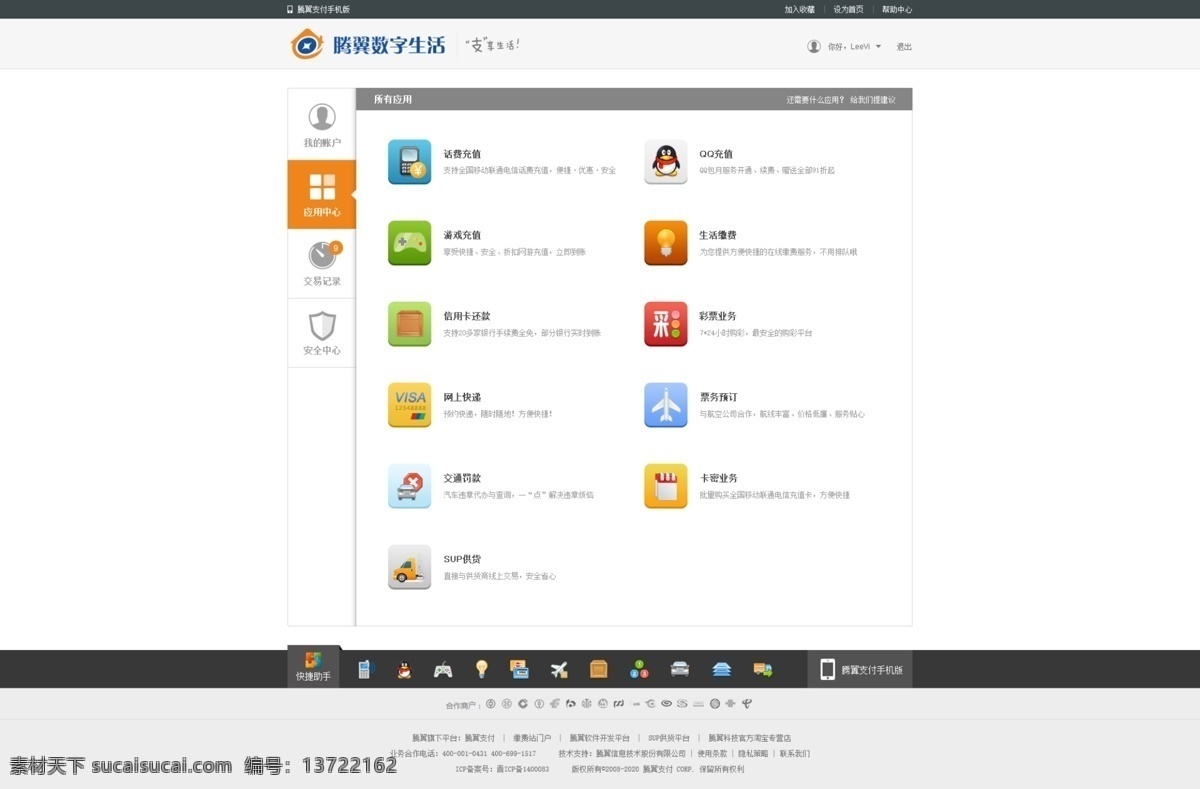The width and height of the screenshot is (1200, 789).
Task: Open the 交易记录 sidebar tab
Action: click(x=322, y=264)
